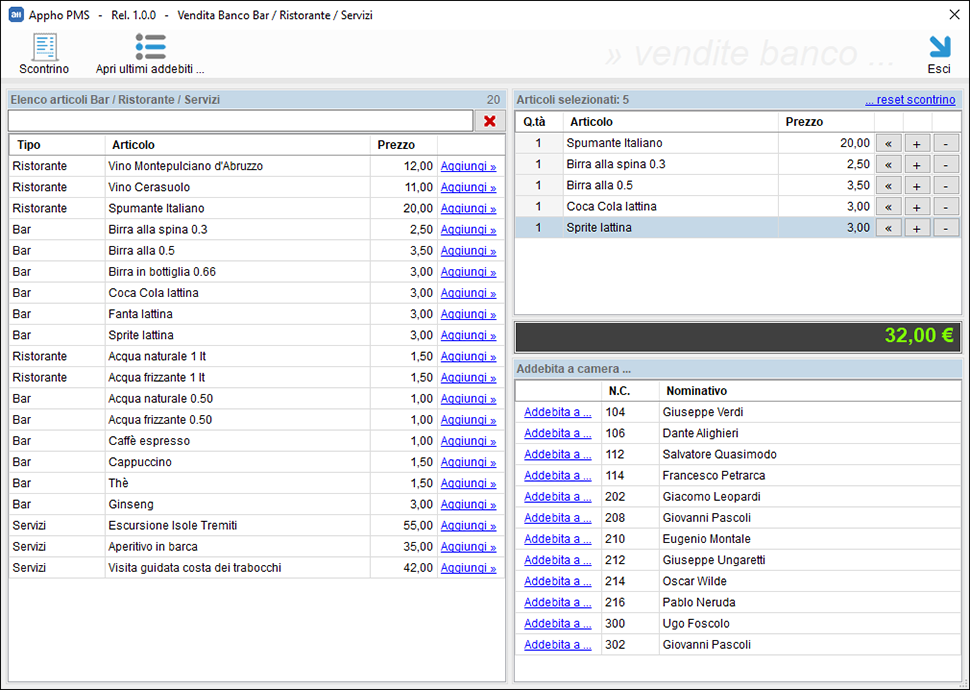Charge to room 216 Pablo Neruda
Viewport: 970px width, 690px height.
click(557, 602)
